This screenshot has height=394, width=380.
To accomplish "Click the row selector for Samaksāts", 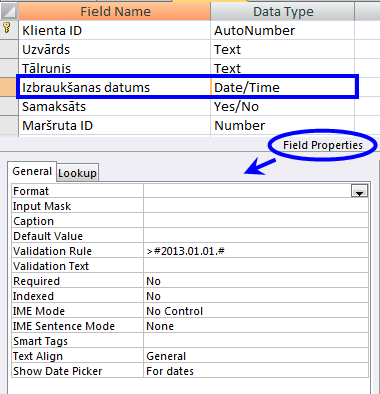I will (9, 107).
